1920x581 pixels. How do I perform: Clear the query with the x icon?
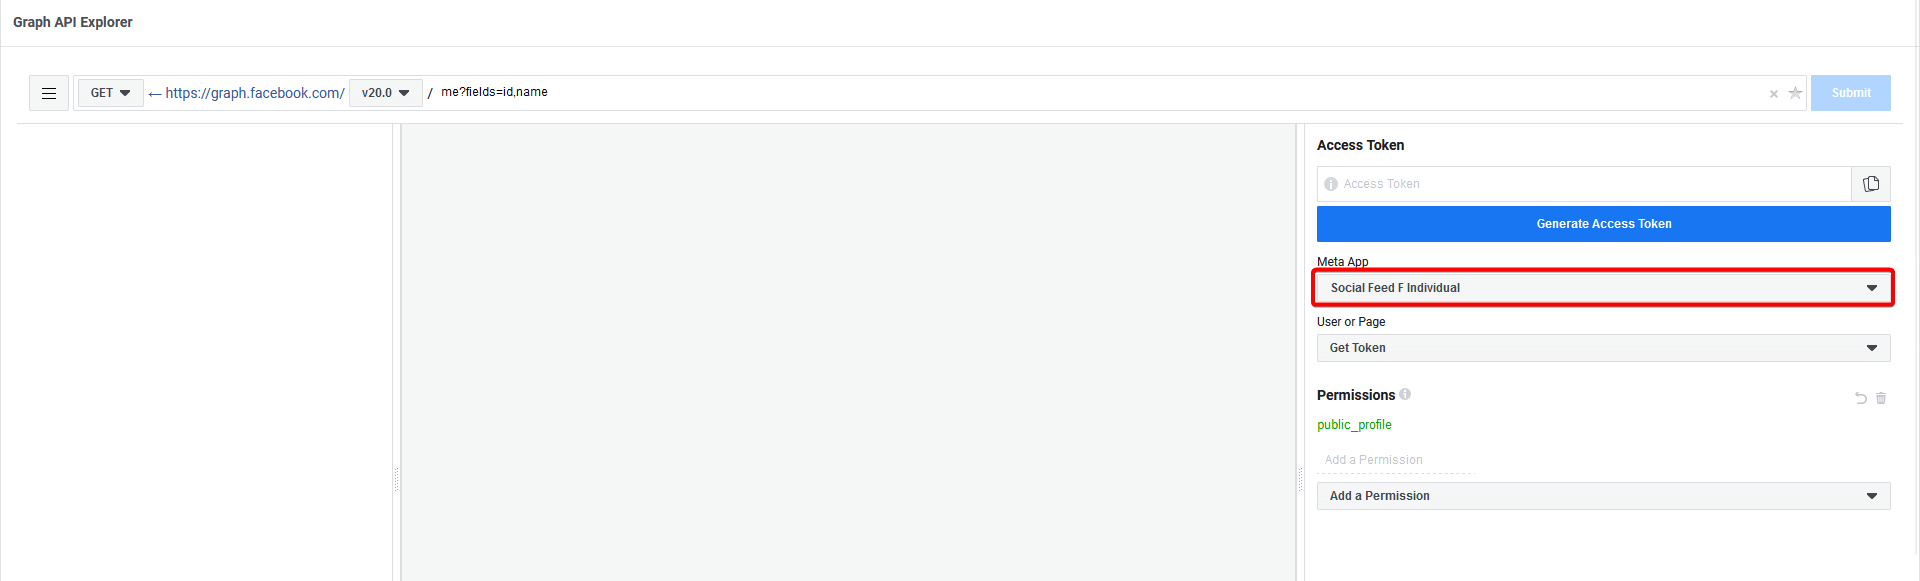[1774, 94]
